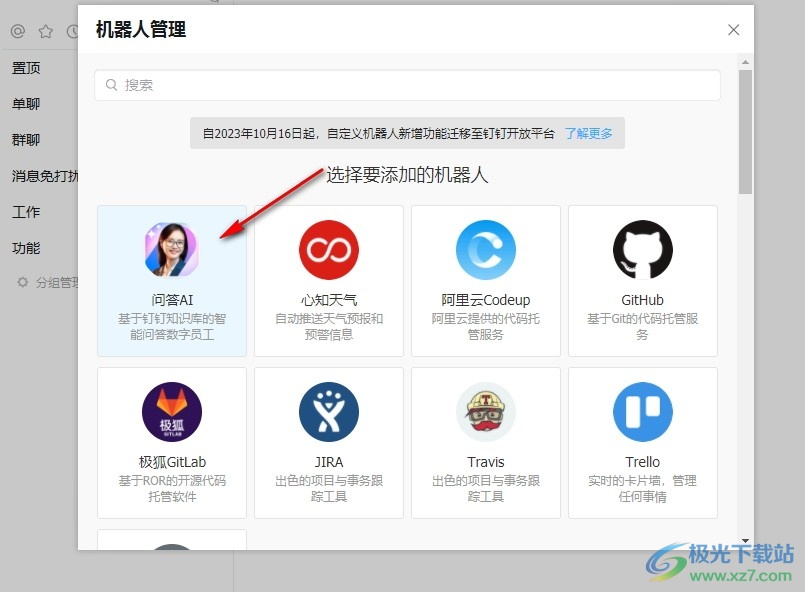805x592 pixels.
Task: Click 基于Git的代码托管服务 description
Action: pos(643,327)
